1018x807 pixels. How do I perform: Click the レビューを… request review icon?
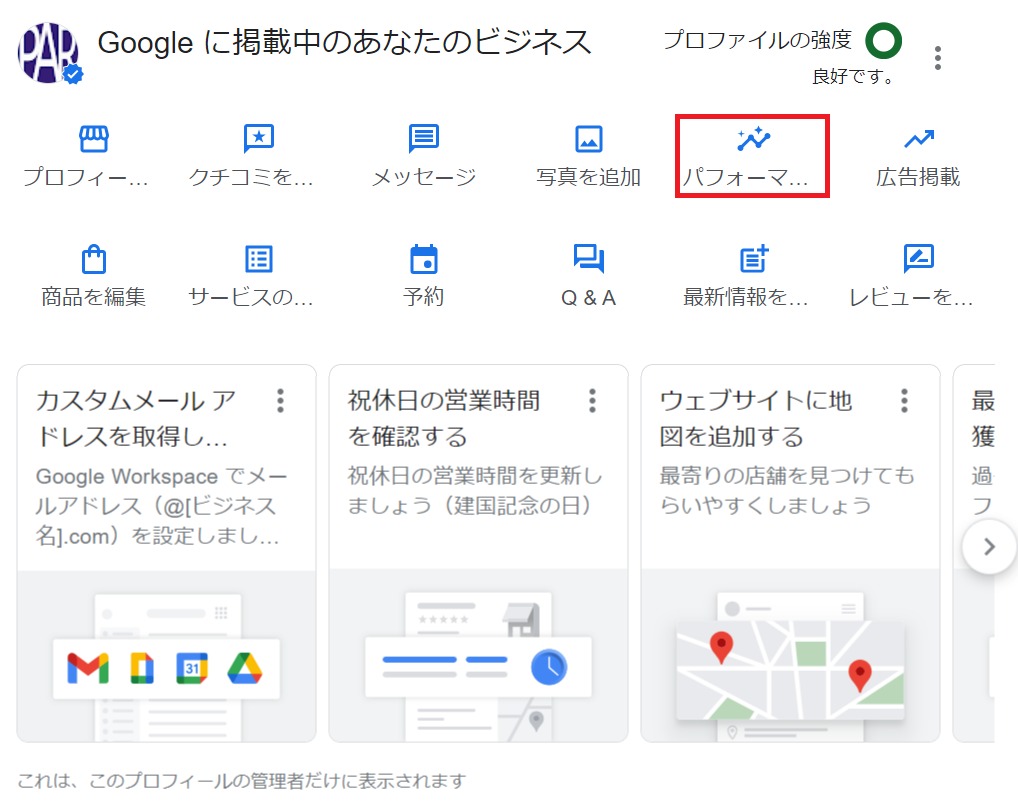pos(919,258)
